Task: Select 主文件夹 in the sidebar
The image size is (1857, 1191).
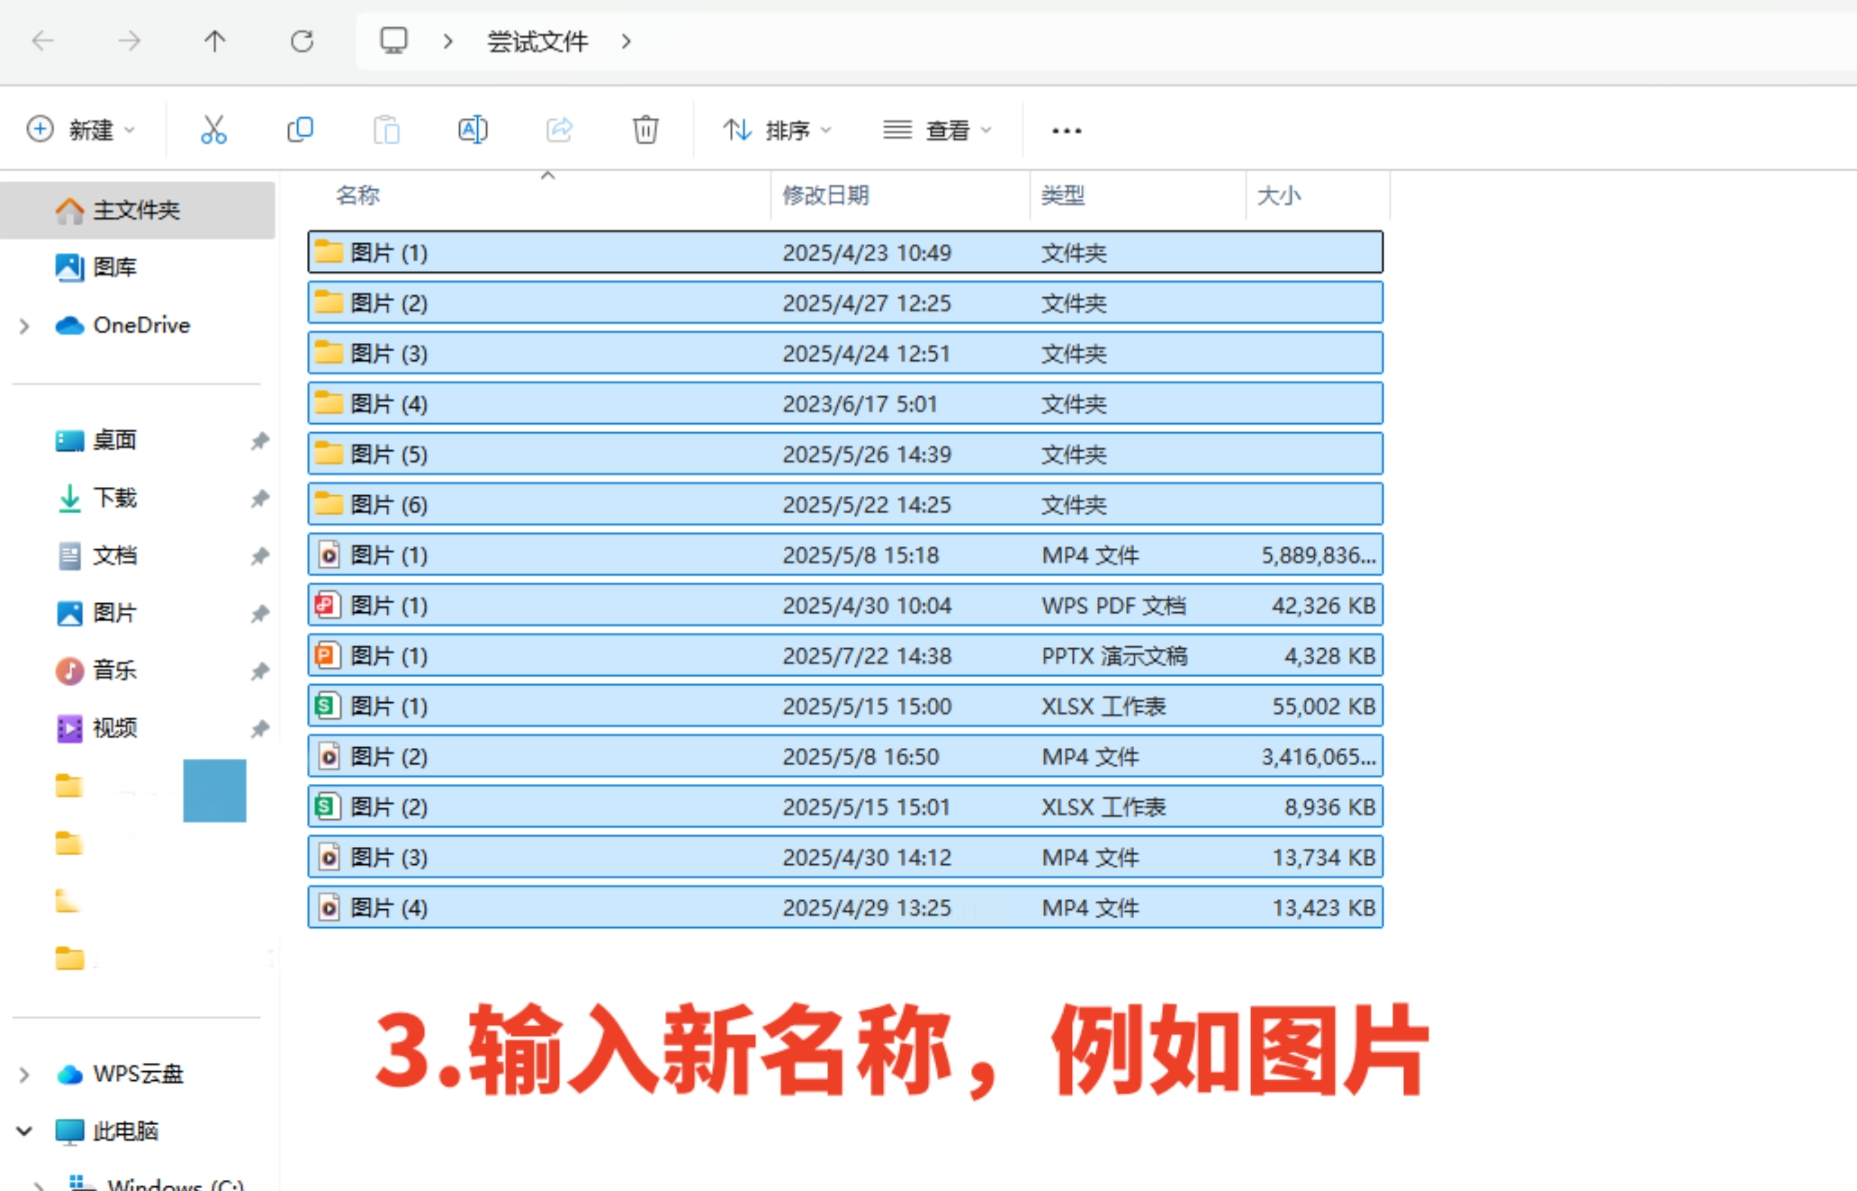Action: pos(136,210)
